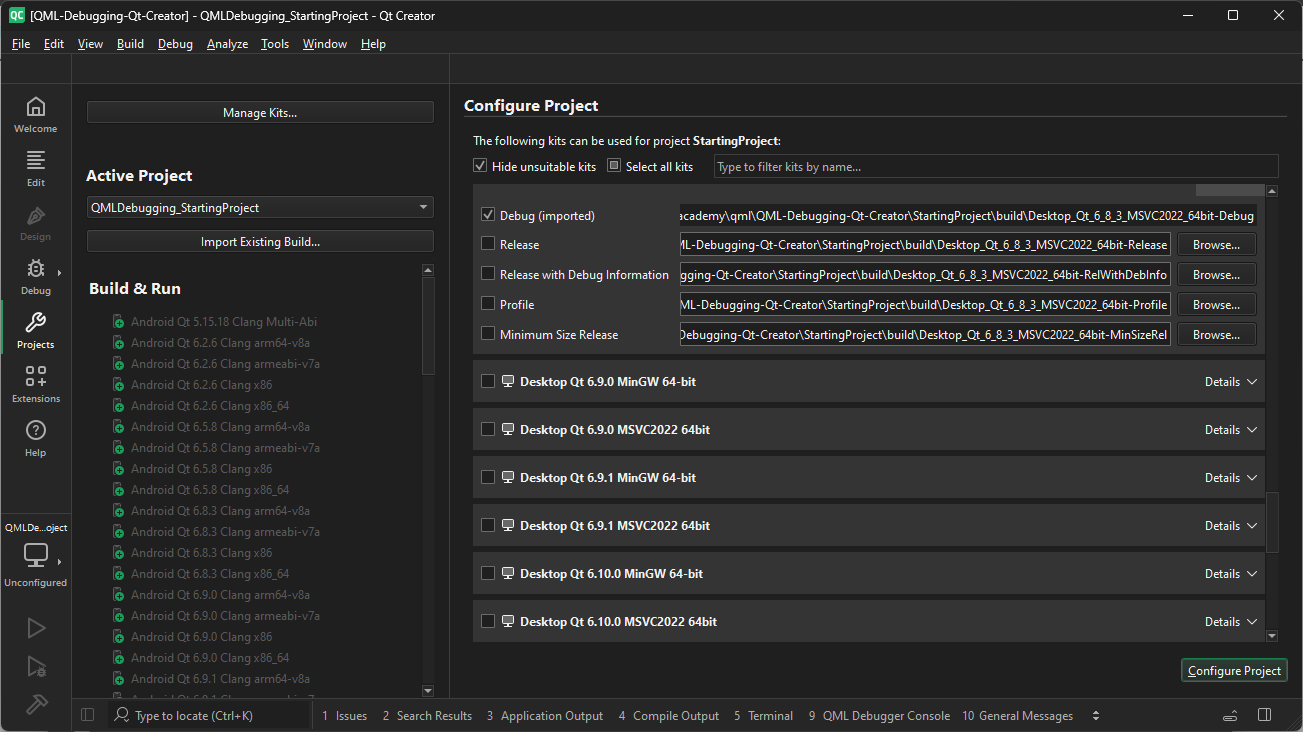Uncheck Debug (imported) build configuration
This screenshot has width=1303, height=732.
click(x=488, y=214)
